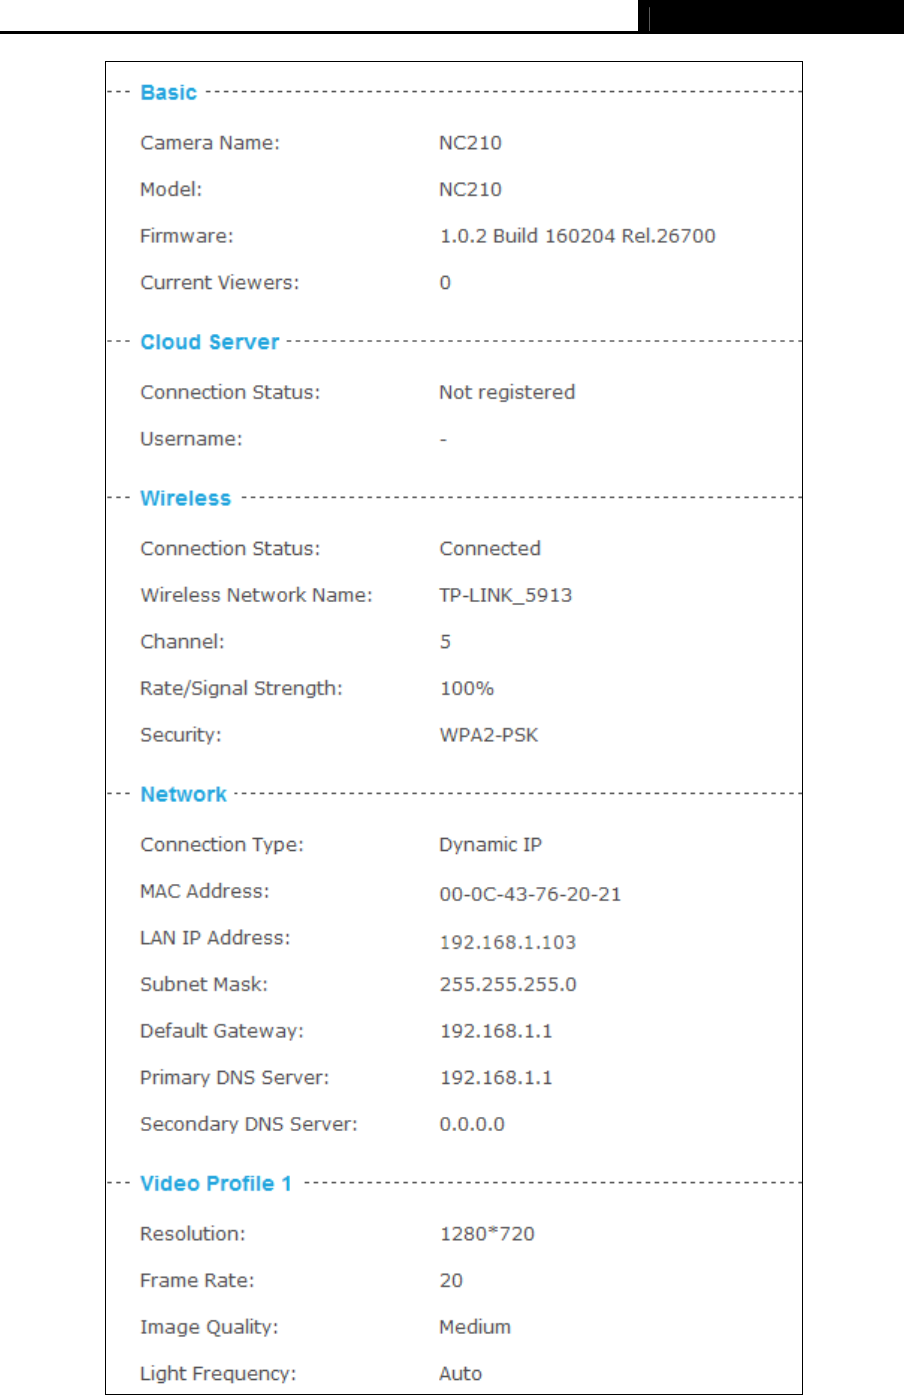904x1395 pixels.
Task: Select the Rate/Signal Strength 100% value
Action: (x=466, y=688)
